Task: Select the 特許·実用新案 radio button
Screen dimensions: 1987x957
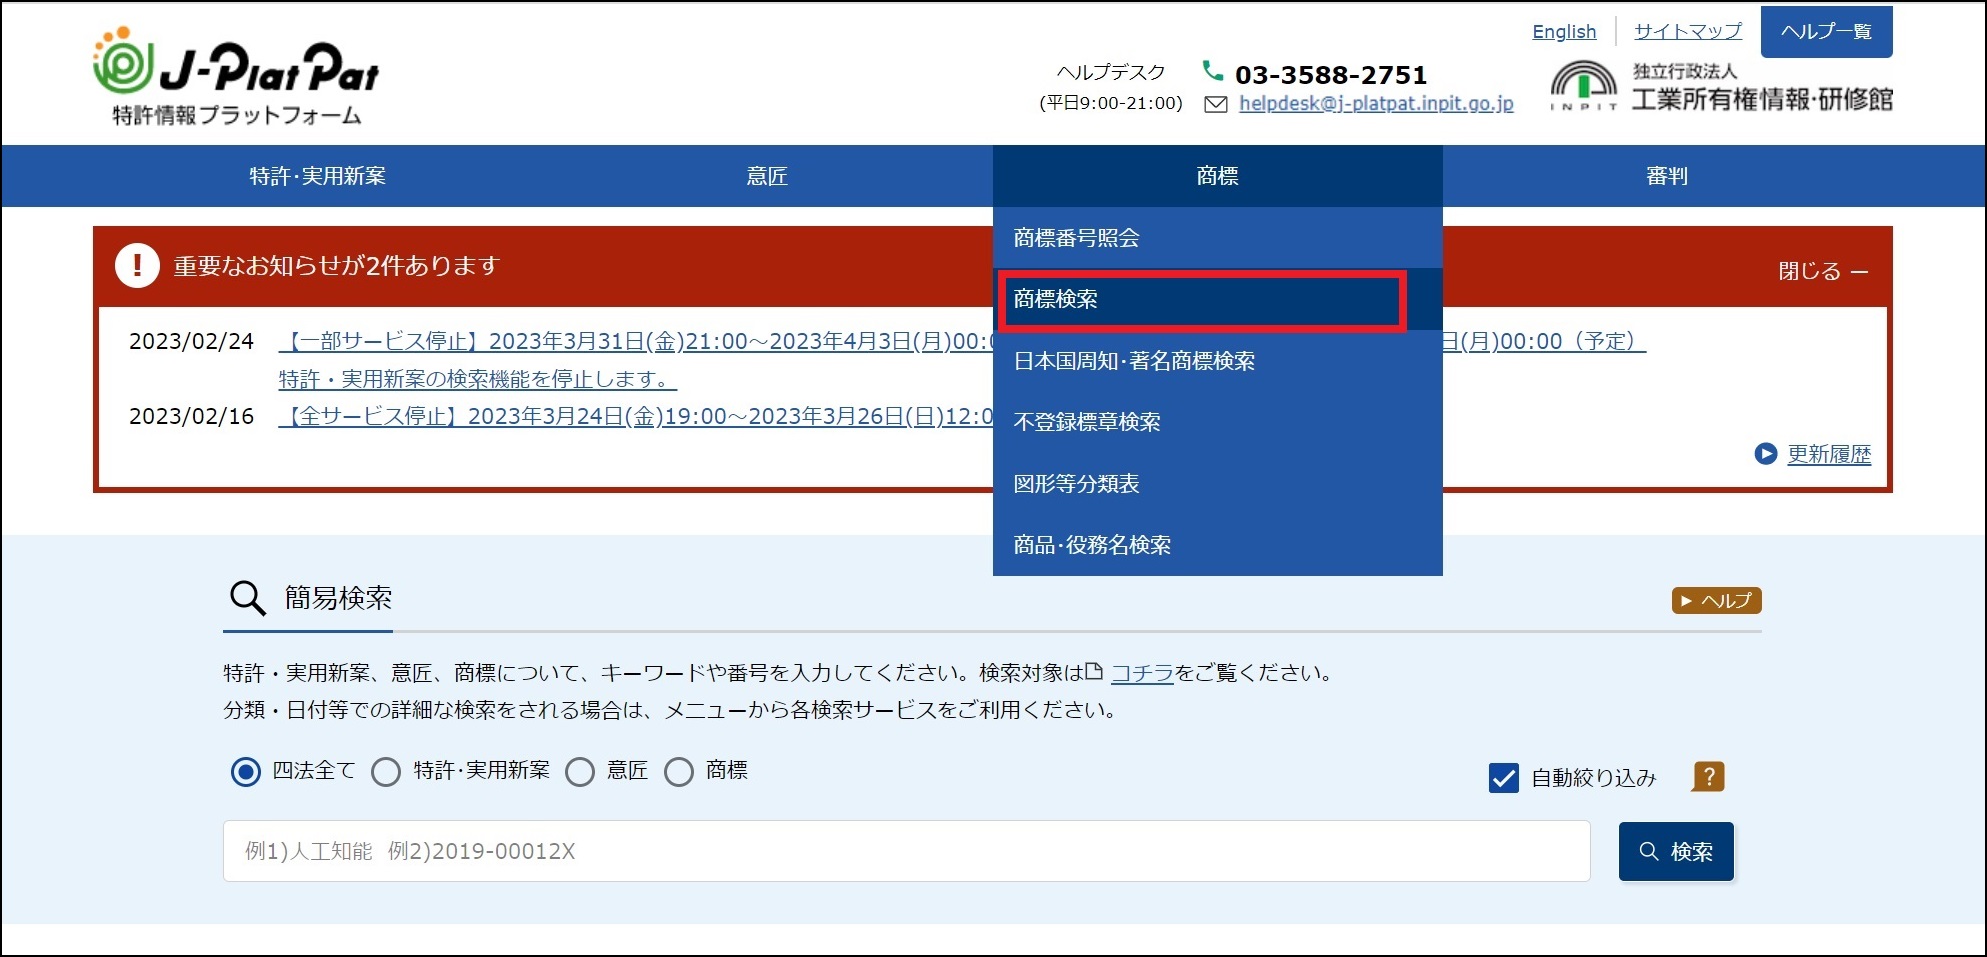Action: pos(386,772)
